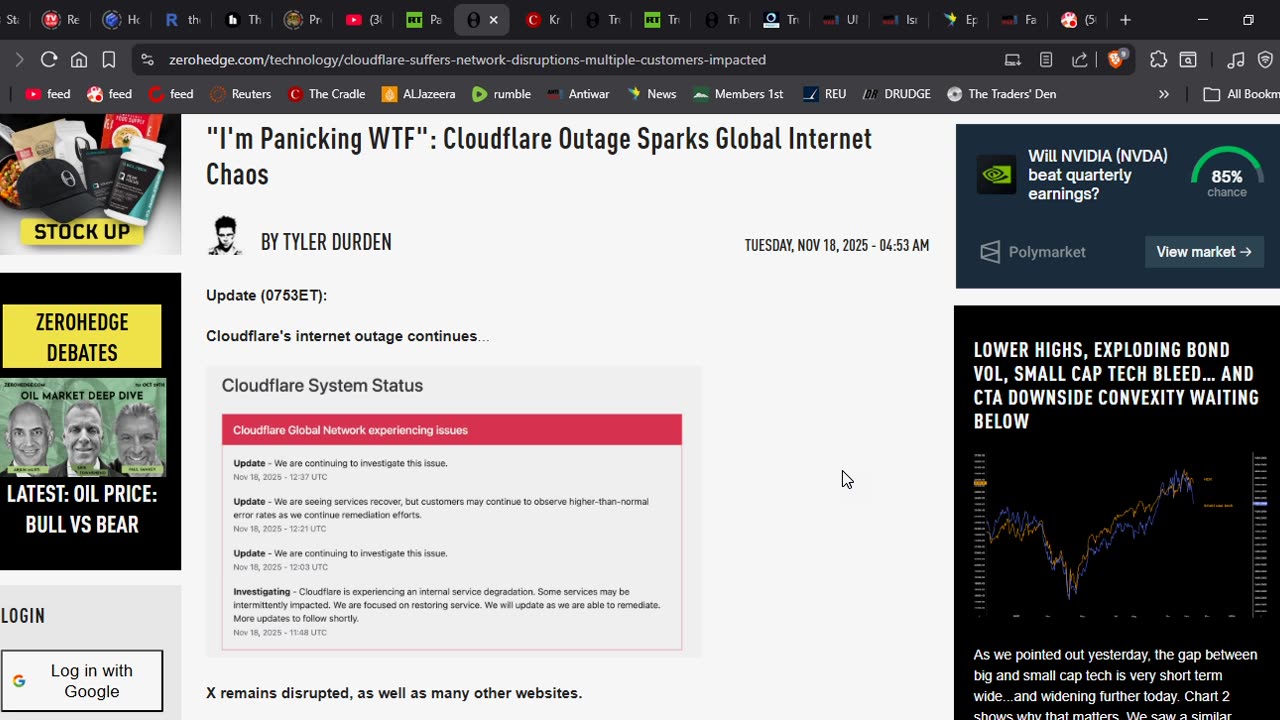Click the View market button
Screen dimensions: 1280x720
[1204, 252]
